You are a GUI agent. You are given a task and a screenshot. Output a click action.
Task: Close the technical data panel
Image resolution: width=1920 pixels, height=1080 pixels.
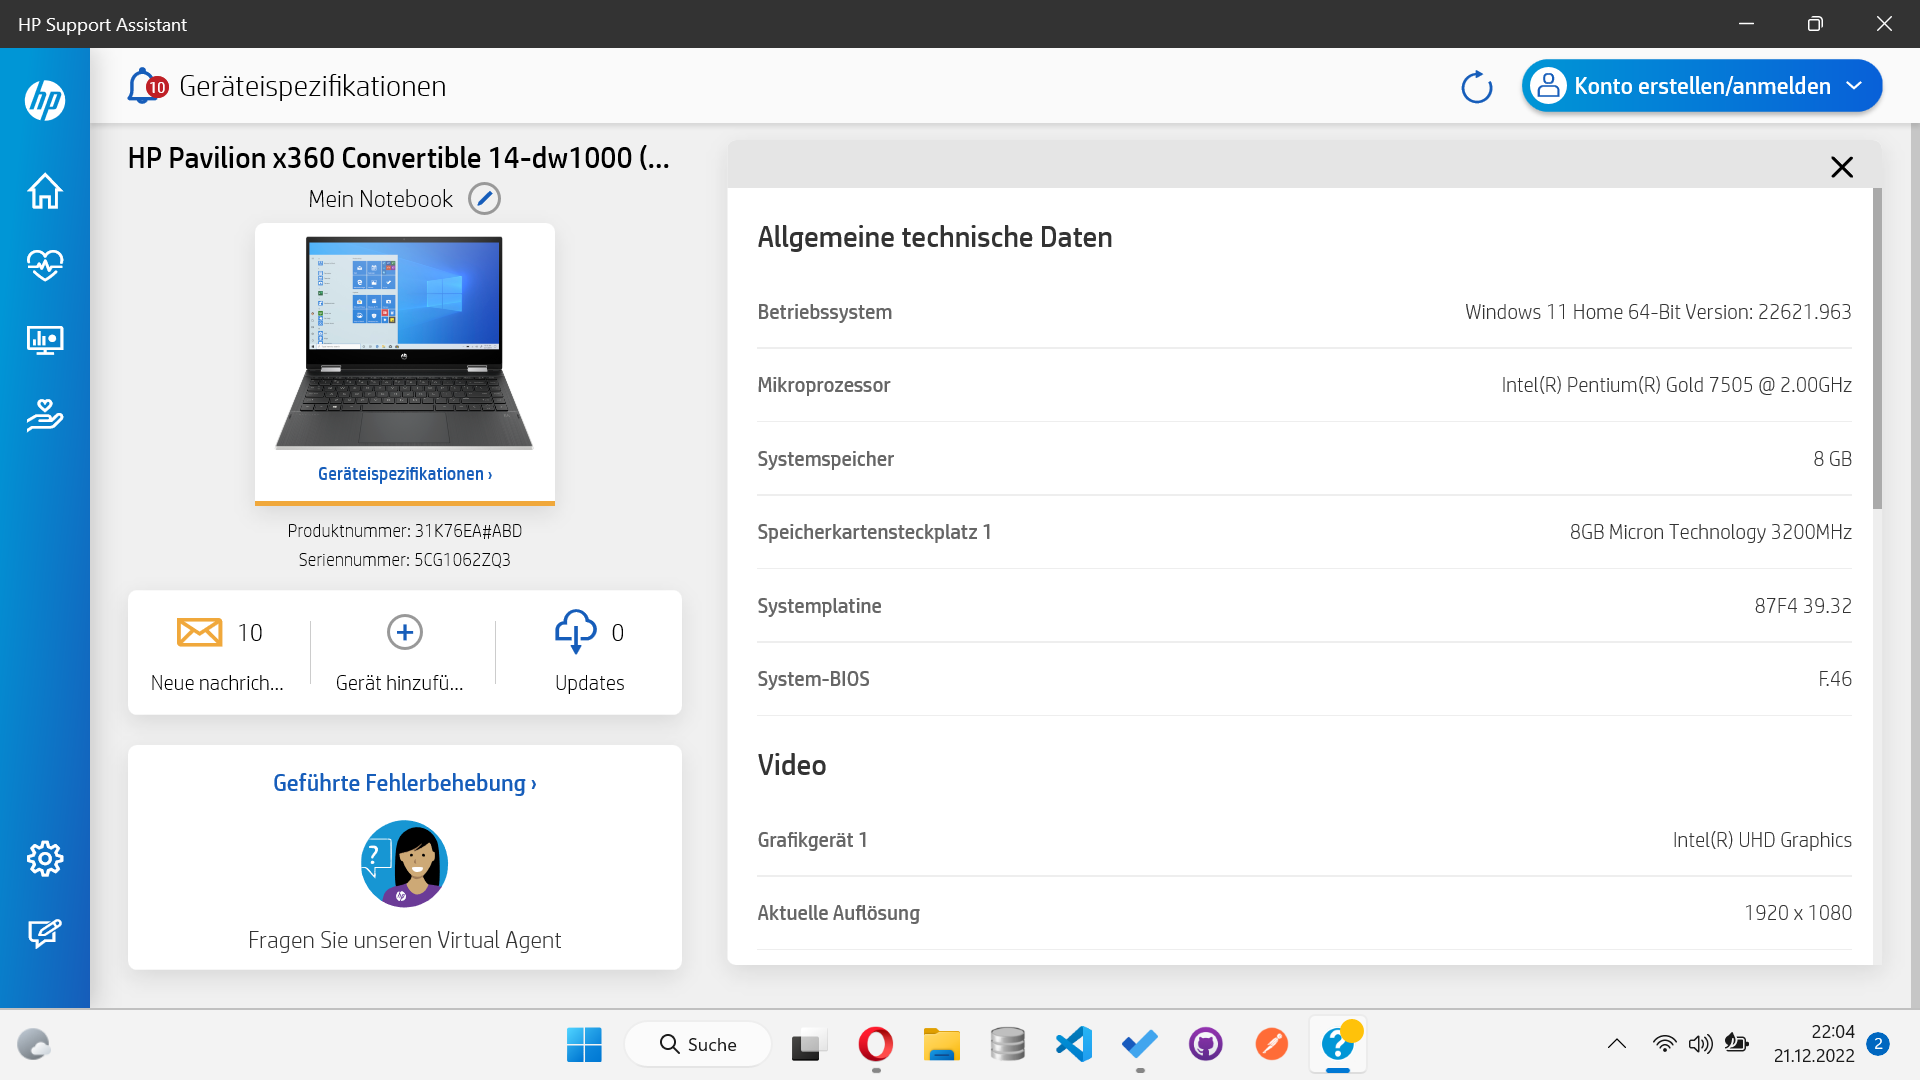point(1841,167)
